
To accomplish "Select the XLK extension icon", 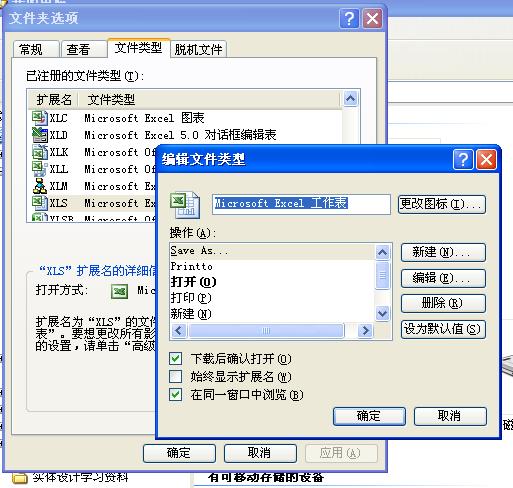I will tap(40, 152).
